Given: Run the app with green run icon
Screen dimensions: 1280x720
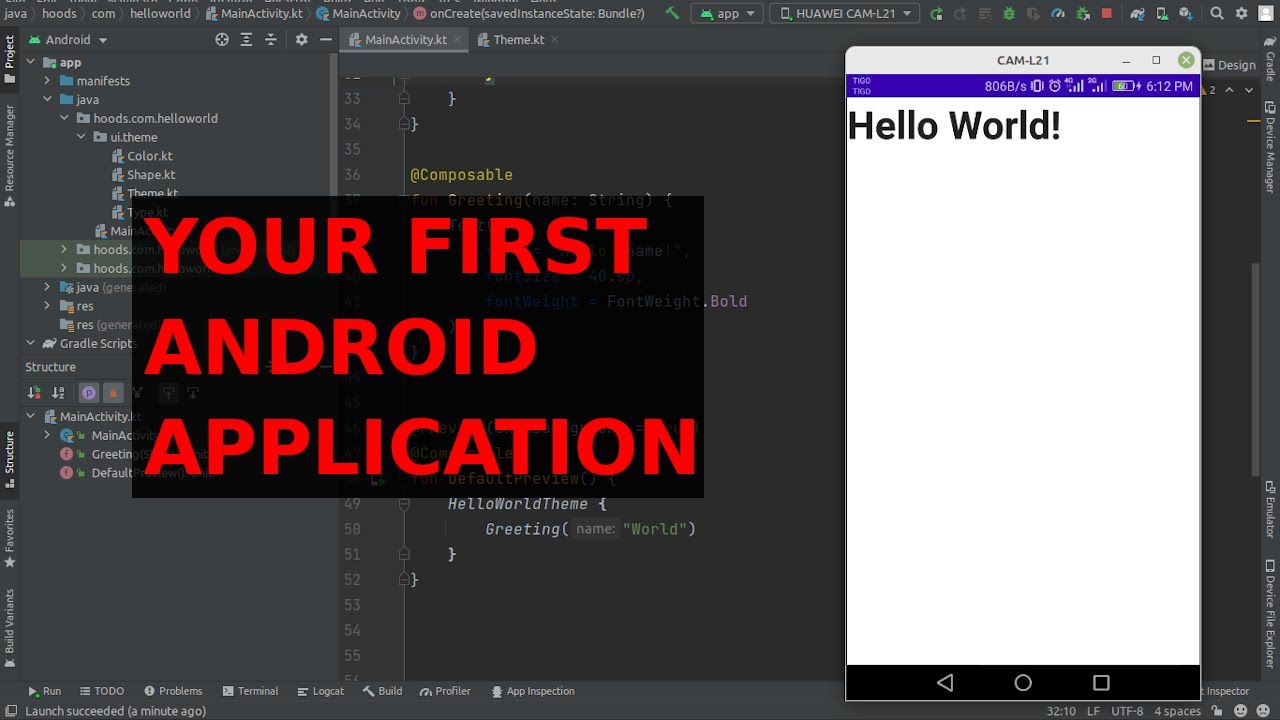Looking at the screenshot, I should point(936,13).
